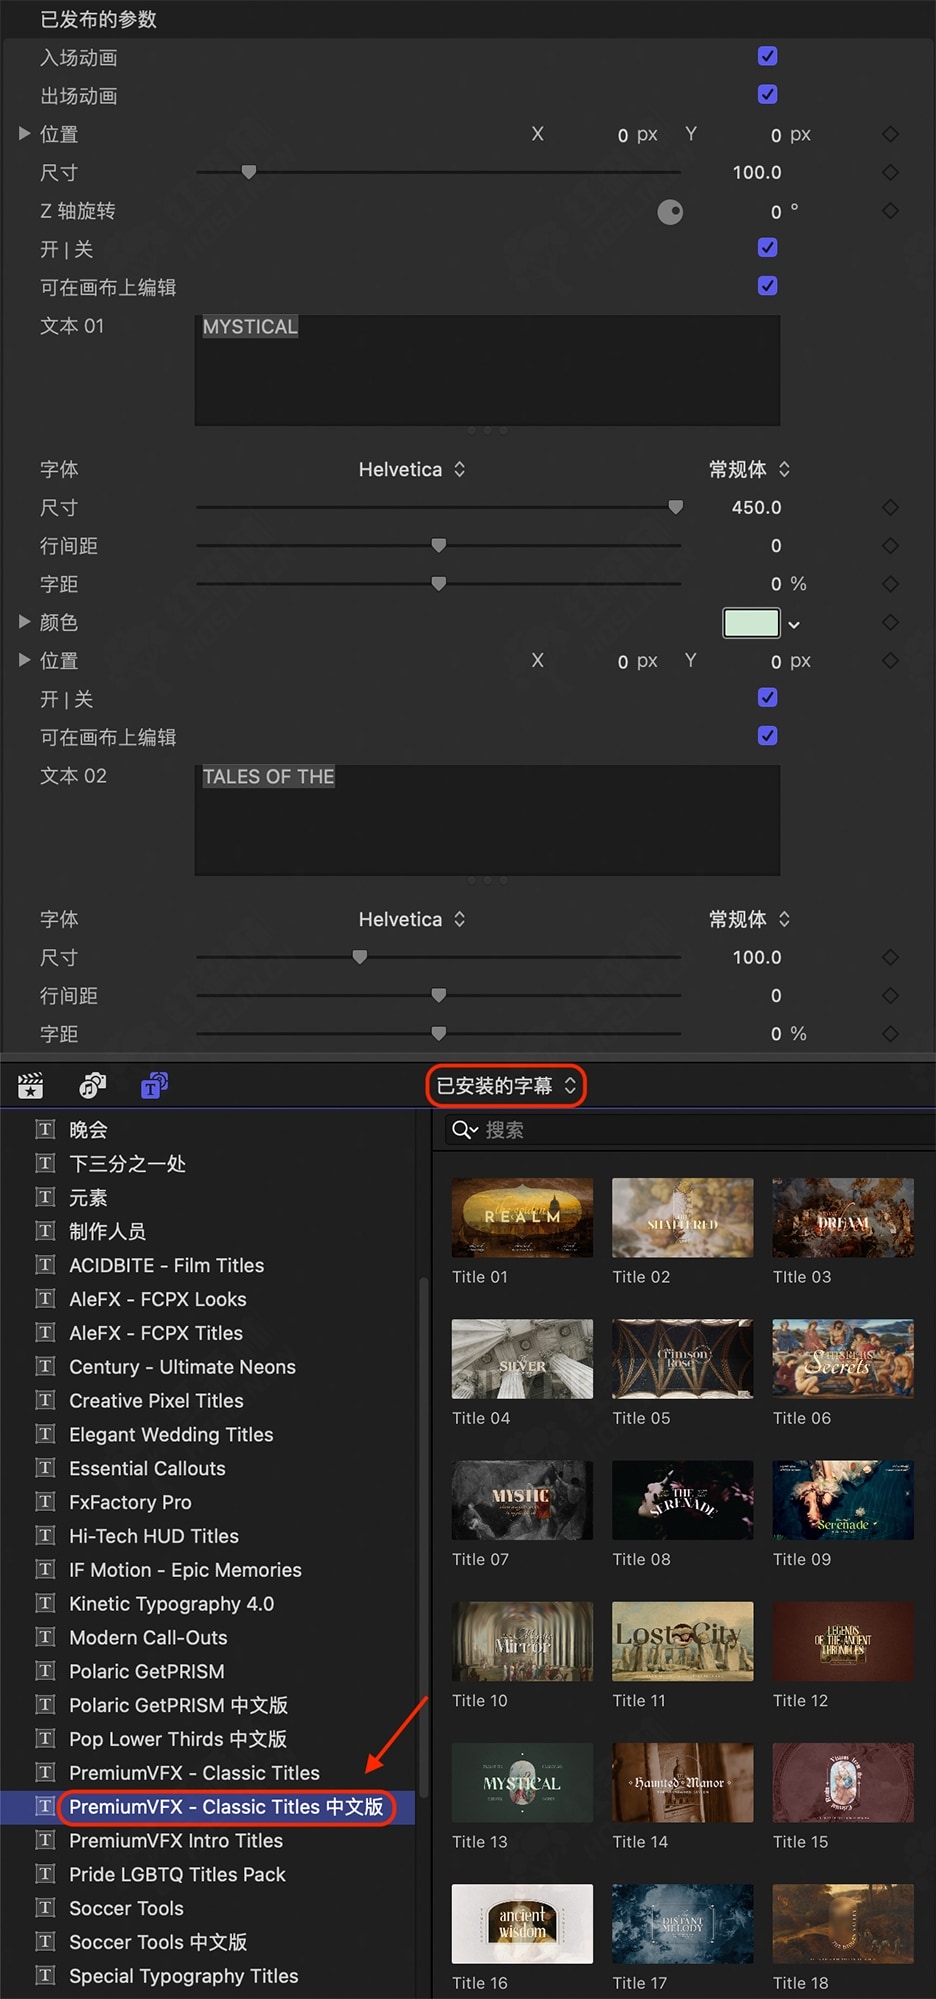
Task: Select Kinetic Typography 4.0 category
Action: pos(171,1604)
